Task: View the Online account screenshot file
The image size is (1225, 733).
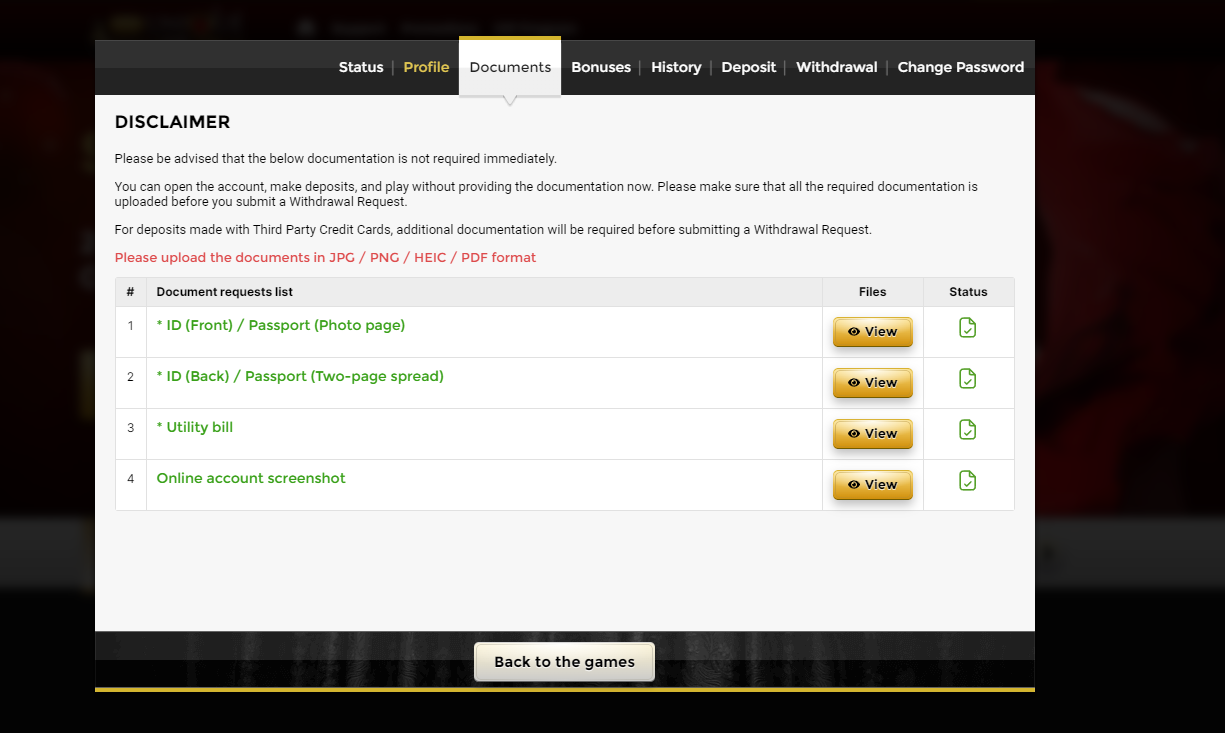Action: [872, 485]
